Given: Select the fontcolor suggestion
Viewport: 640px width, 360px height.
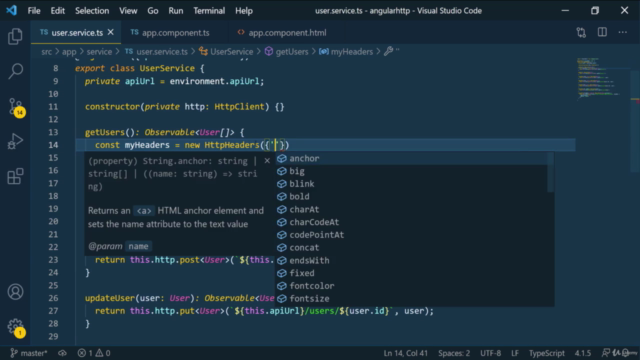Looking at the screenshot, I should pos(411,286).
